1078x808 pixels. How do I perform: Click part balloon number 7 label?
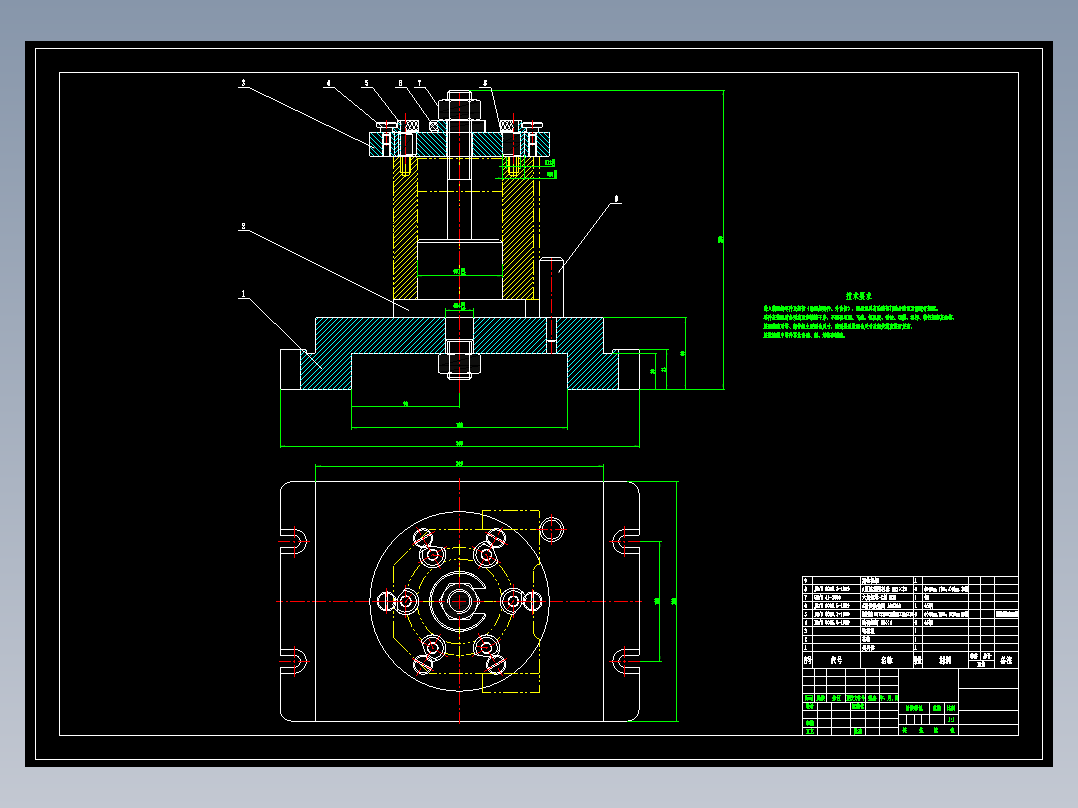coord(419,83)
